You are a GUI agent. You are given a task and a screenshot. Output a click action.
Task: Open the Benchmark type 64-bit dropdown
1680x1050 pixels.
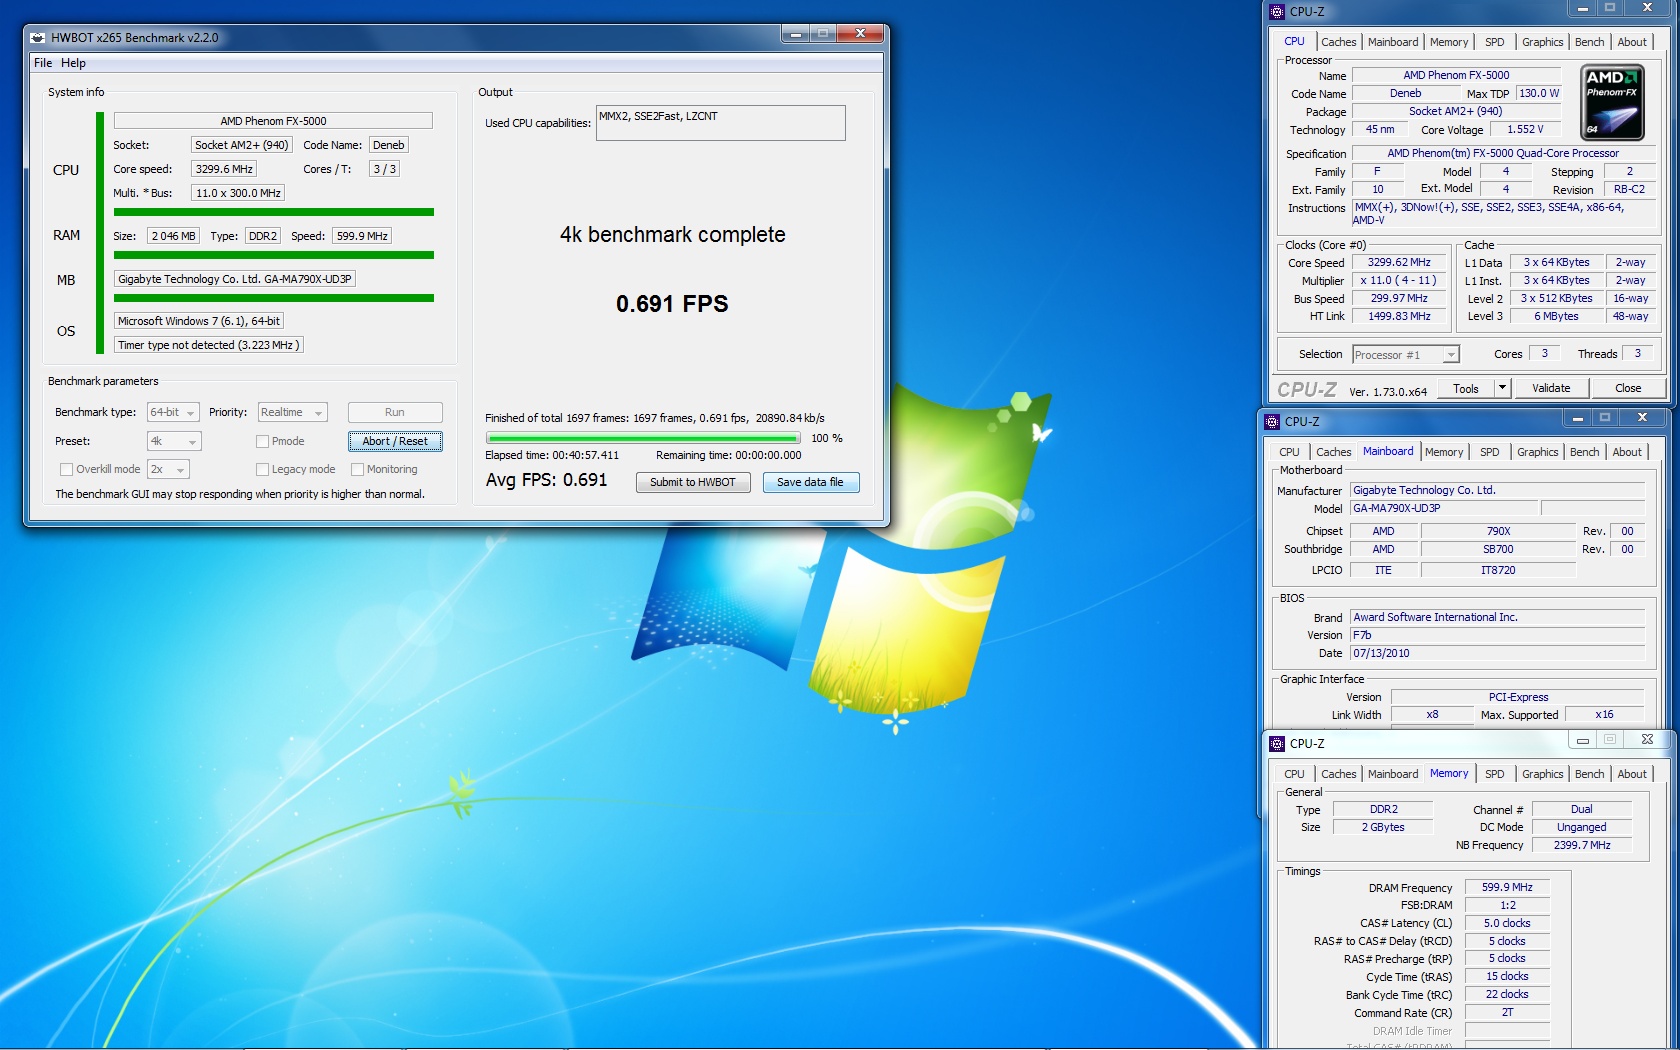[173, 413]
